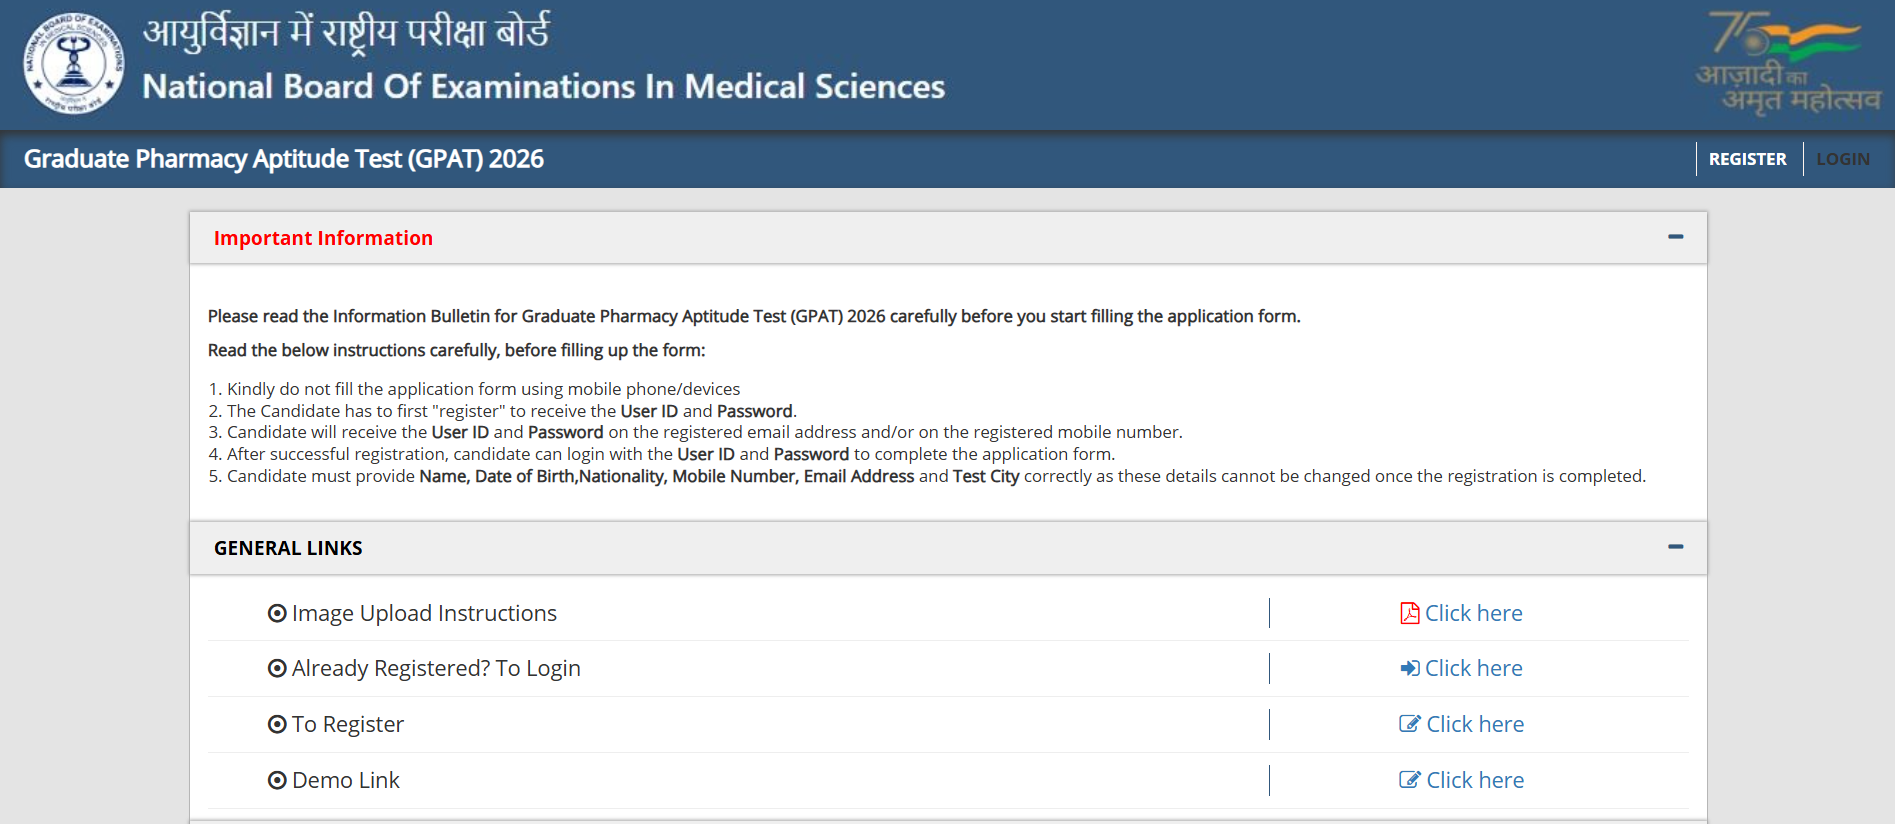
Task: Click the bullet icon beside Demo Link
Action: pos(277,780)
